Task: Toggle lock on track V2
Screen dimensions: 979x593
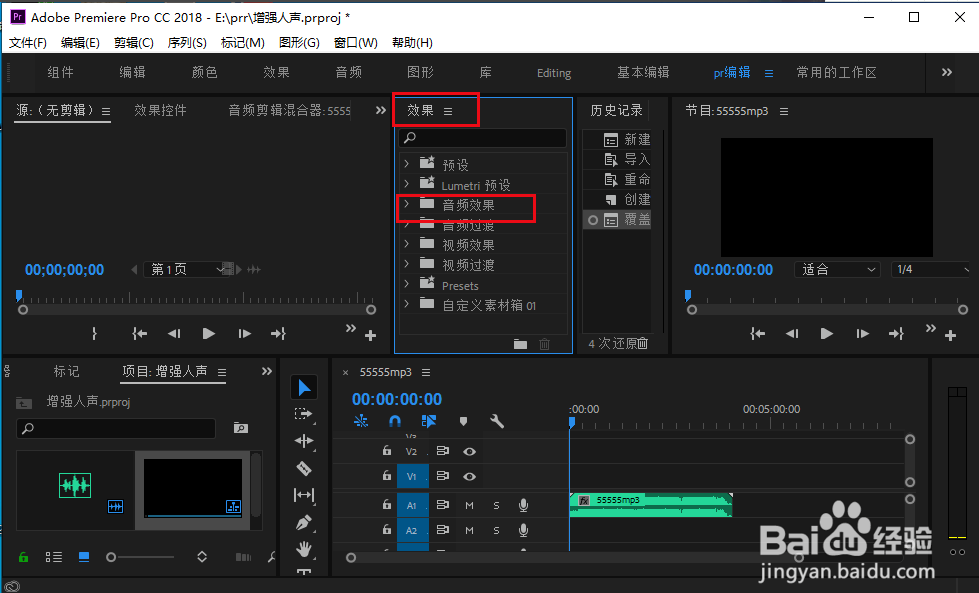Action: coord(386,451)
